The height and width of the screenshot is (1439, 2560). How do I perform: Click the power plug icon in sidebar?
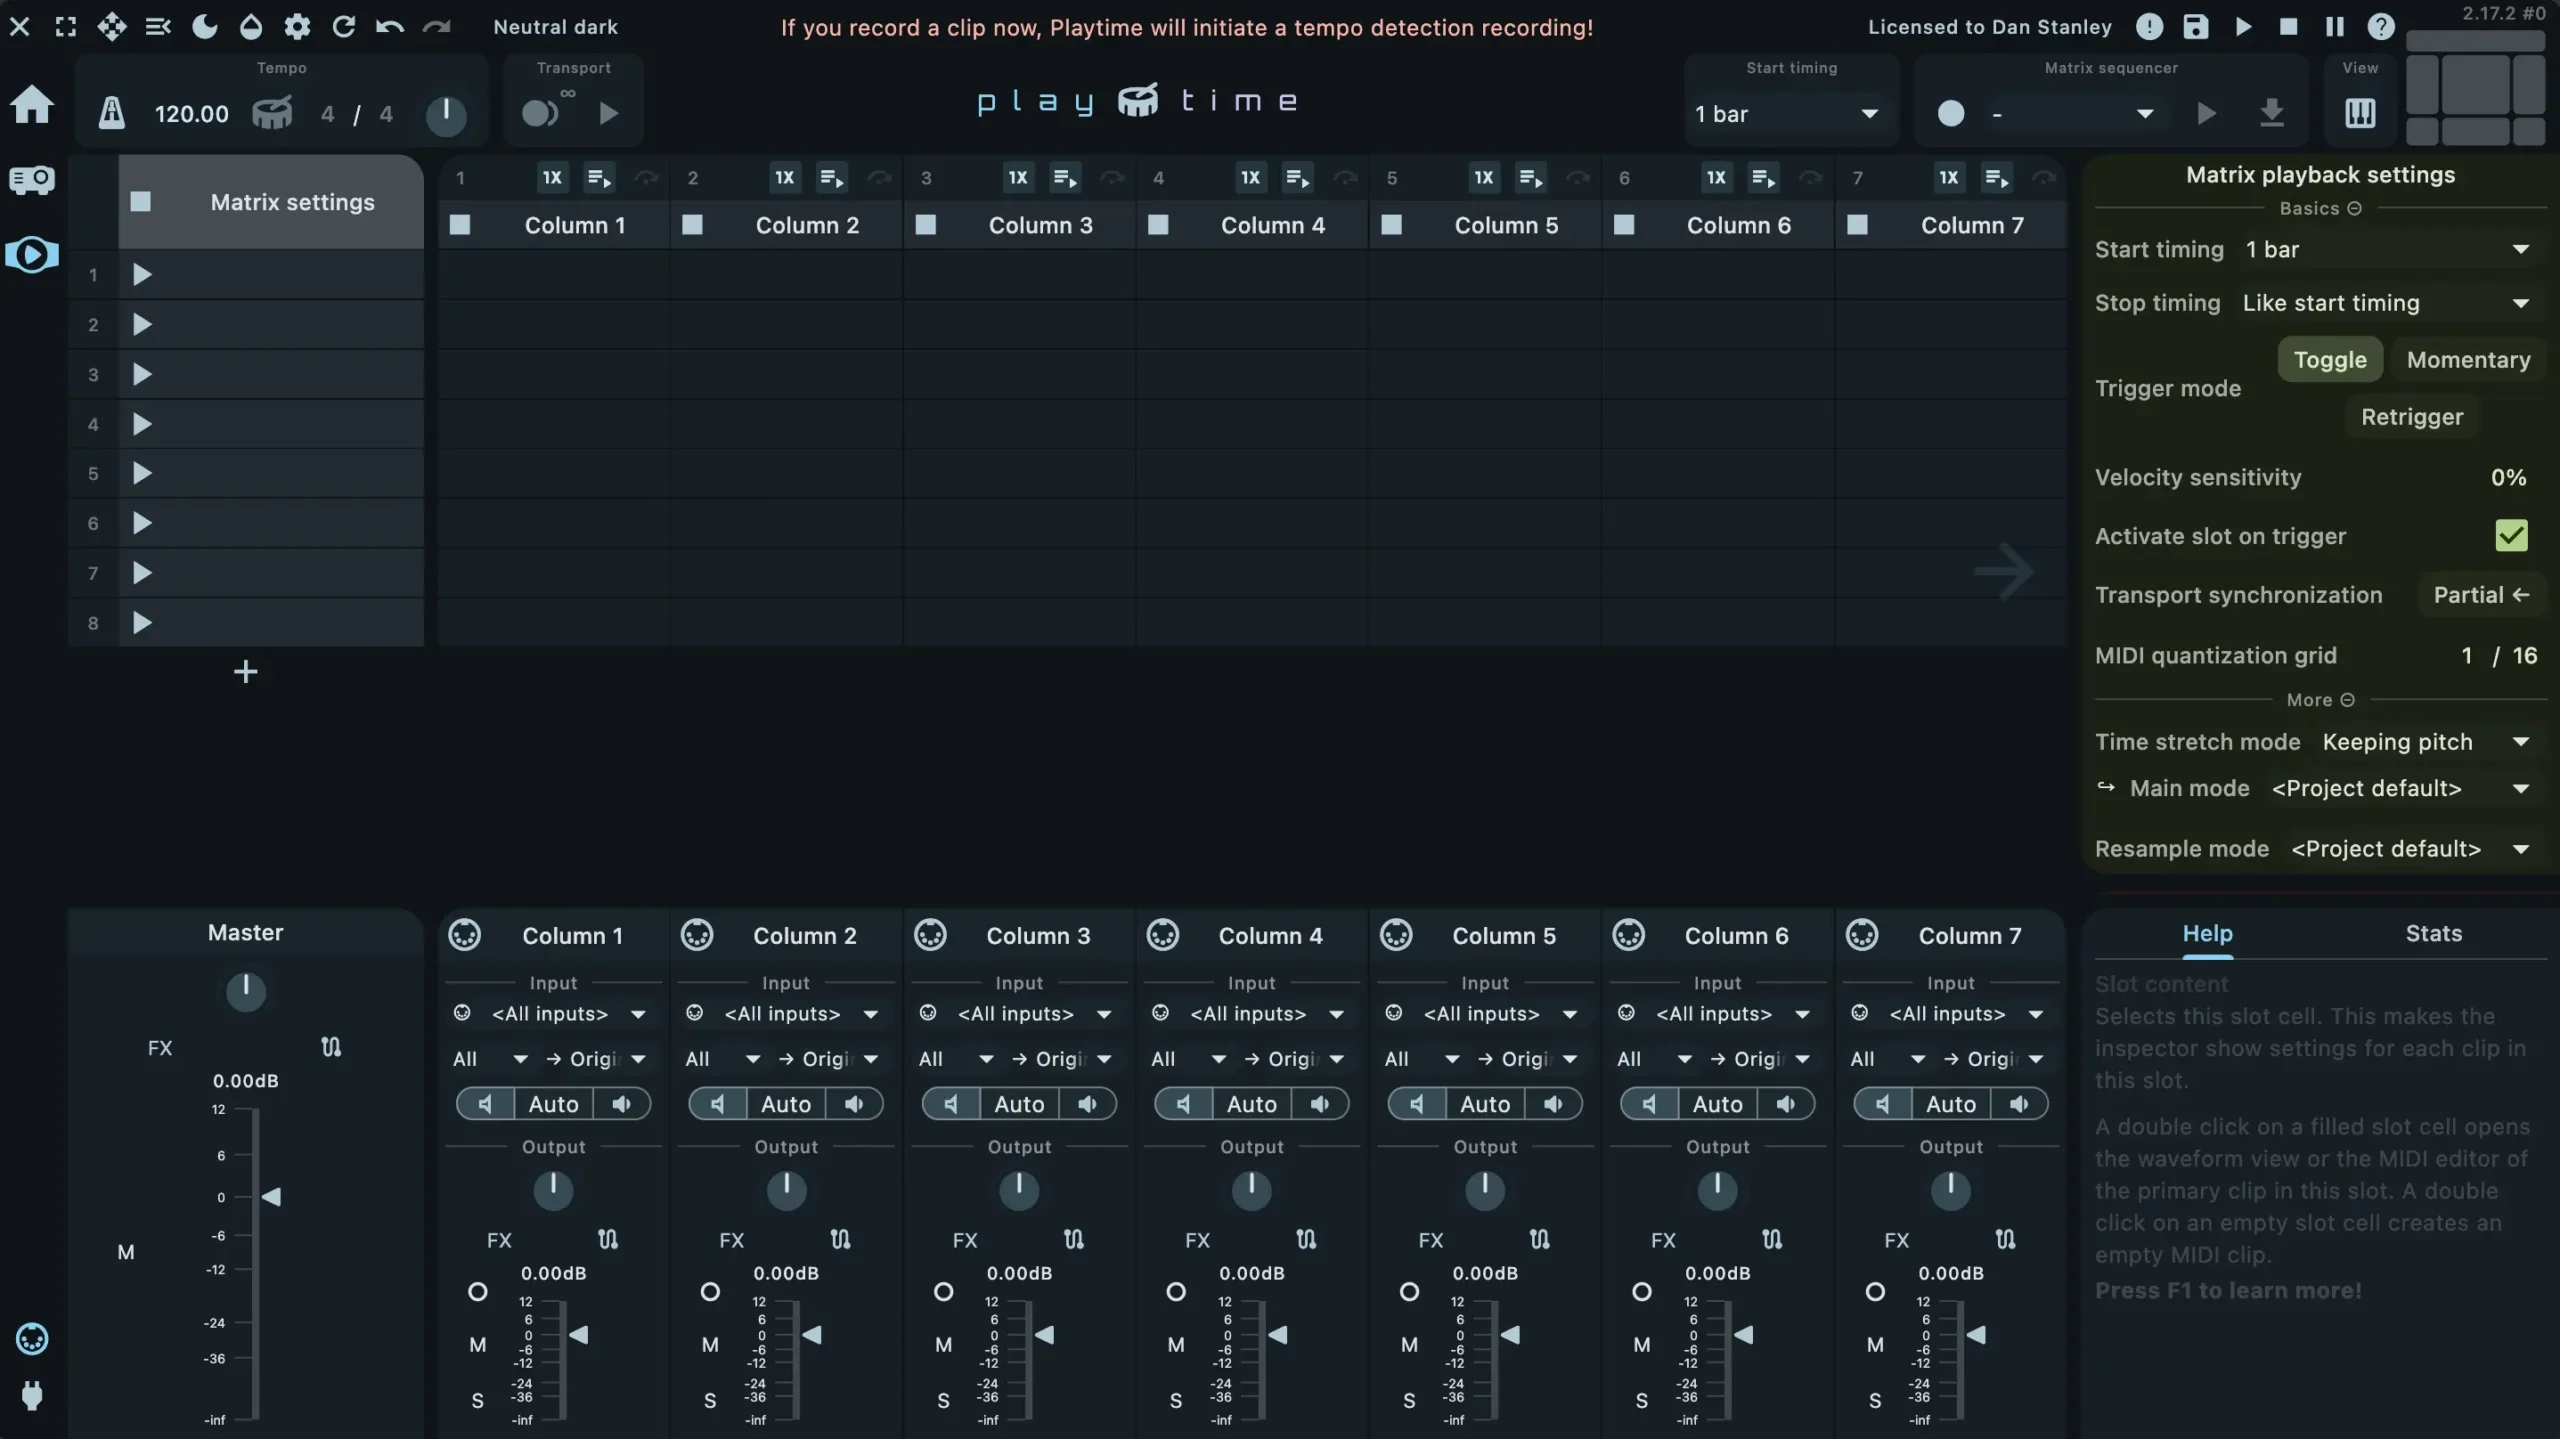click(32, 1395)
